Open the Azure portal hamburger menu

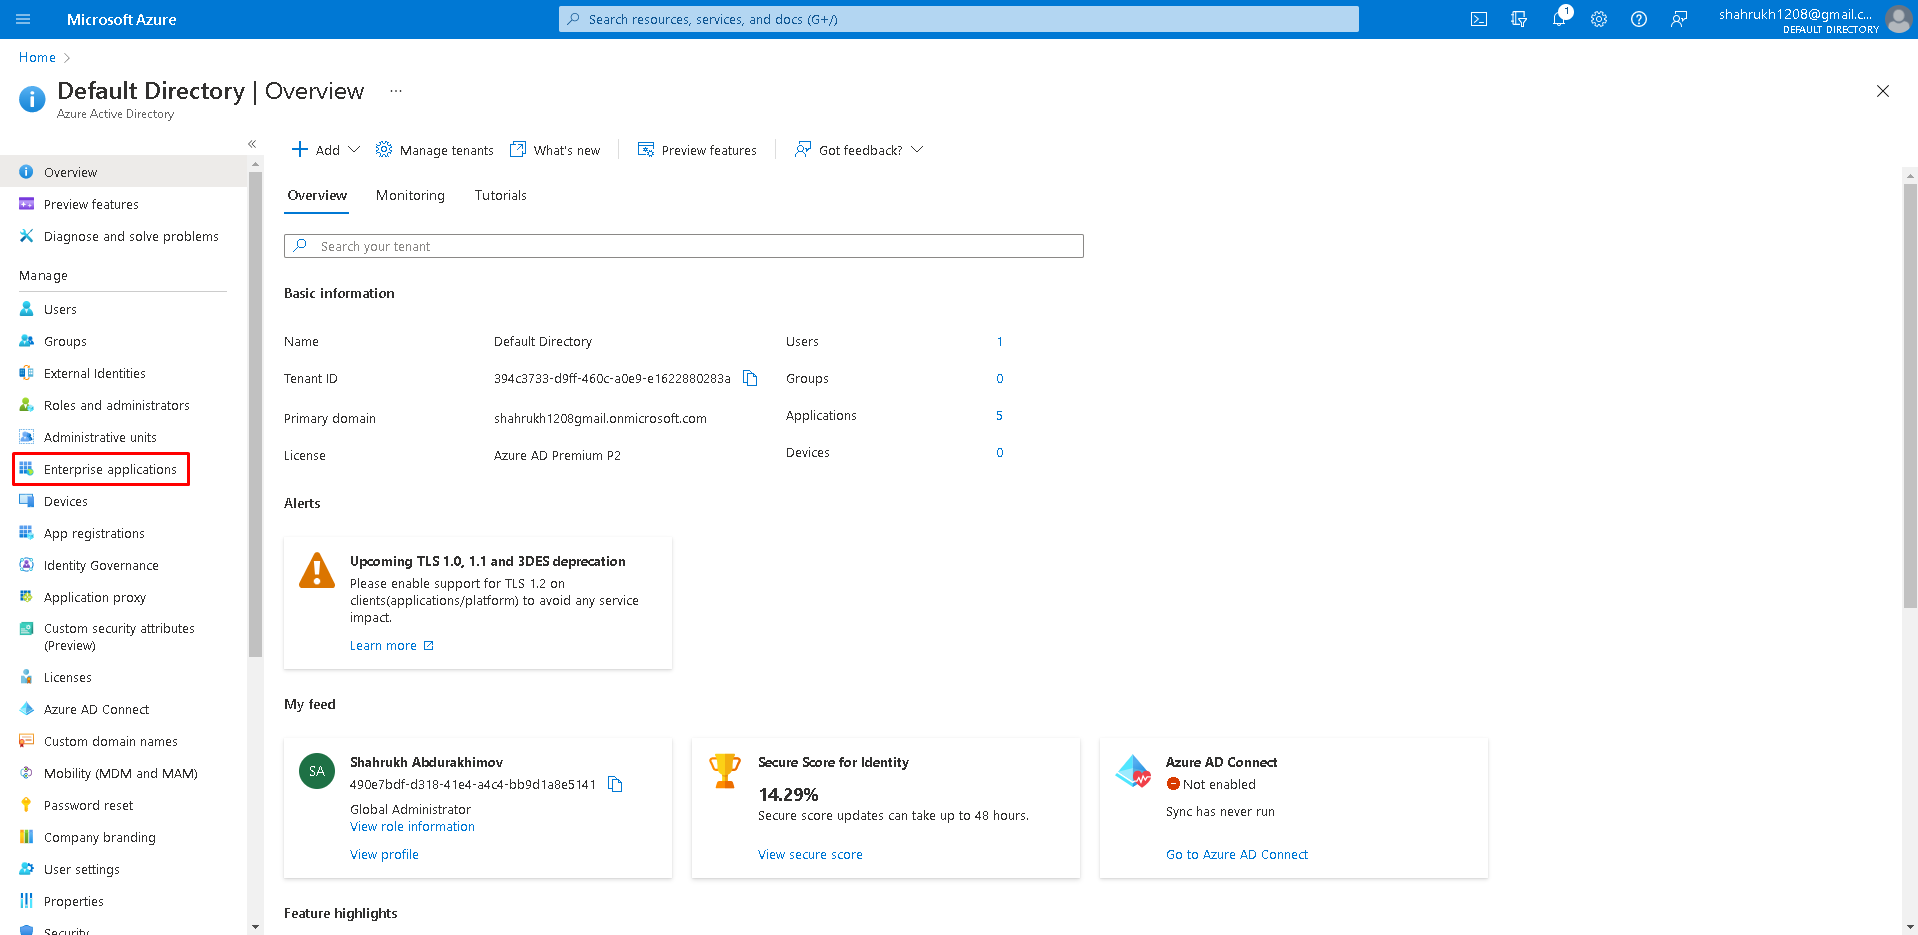pos(23,19)
